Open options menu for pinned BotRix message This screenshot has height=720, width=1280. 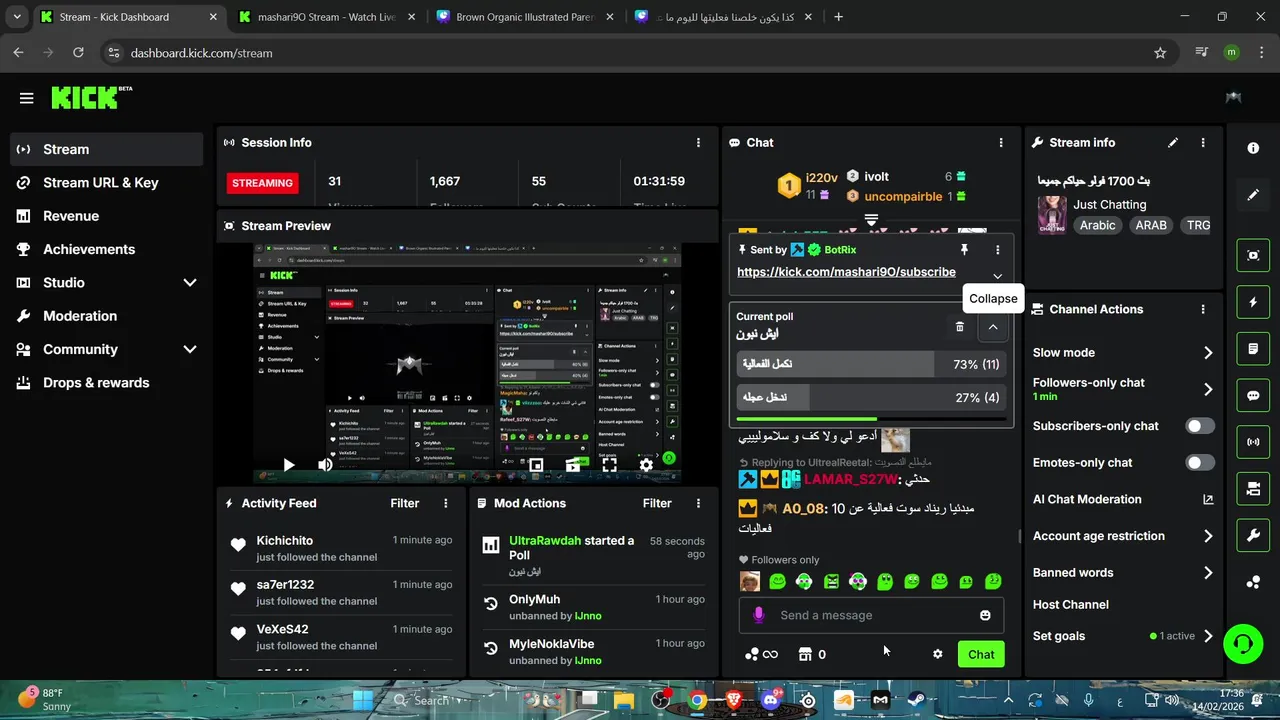997,250
